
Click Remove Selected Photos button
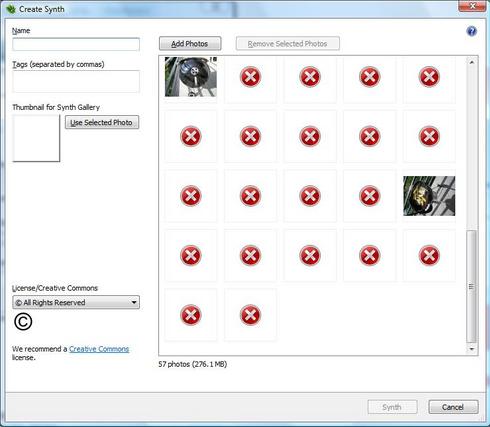coord(288,44)
